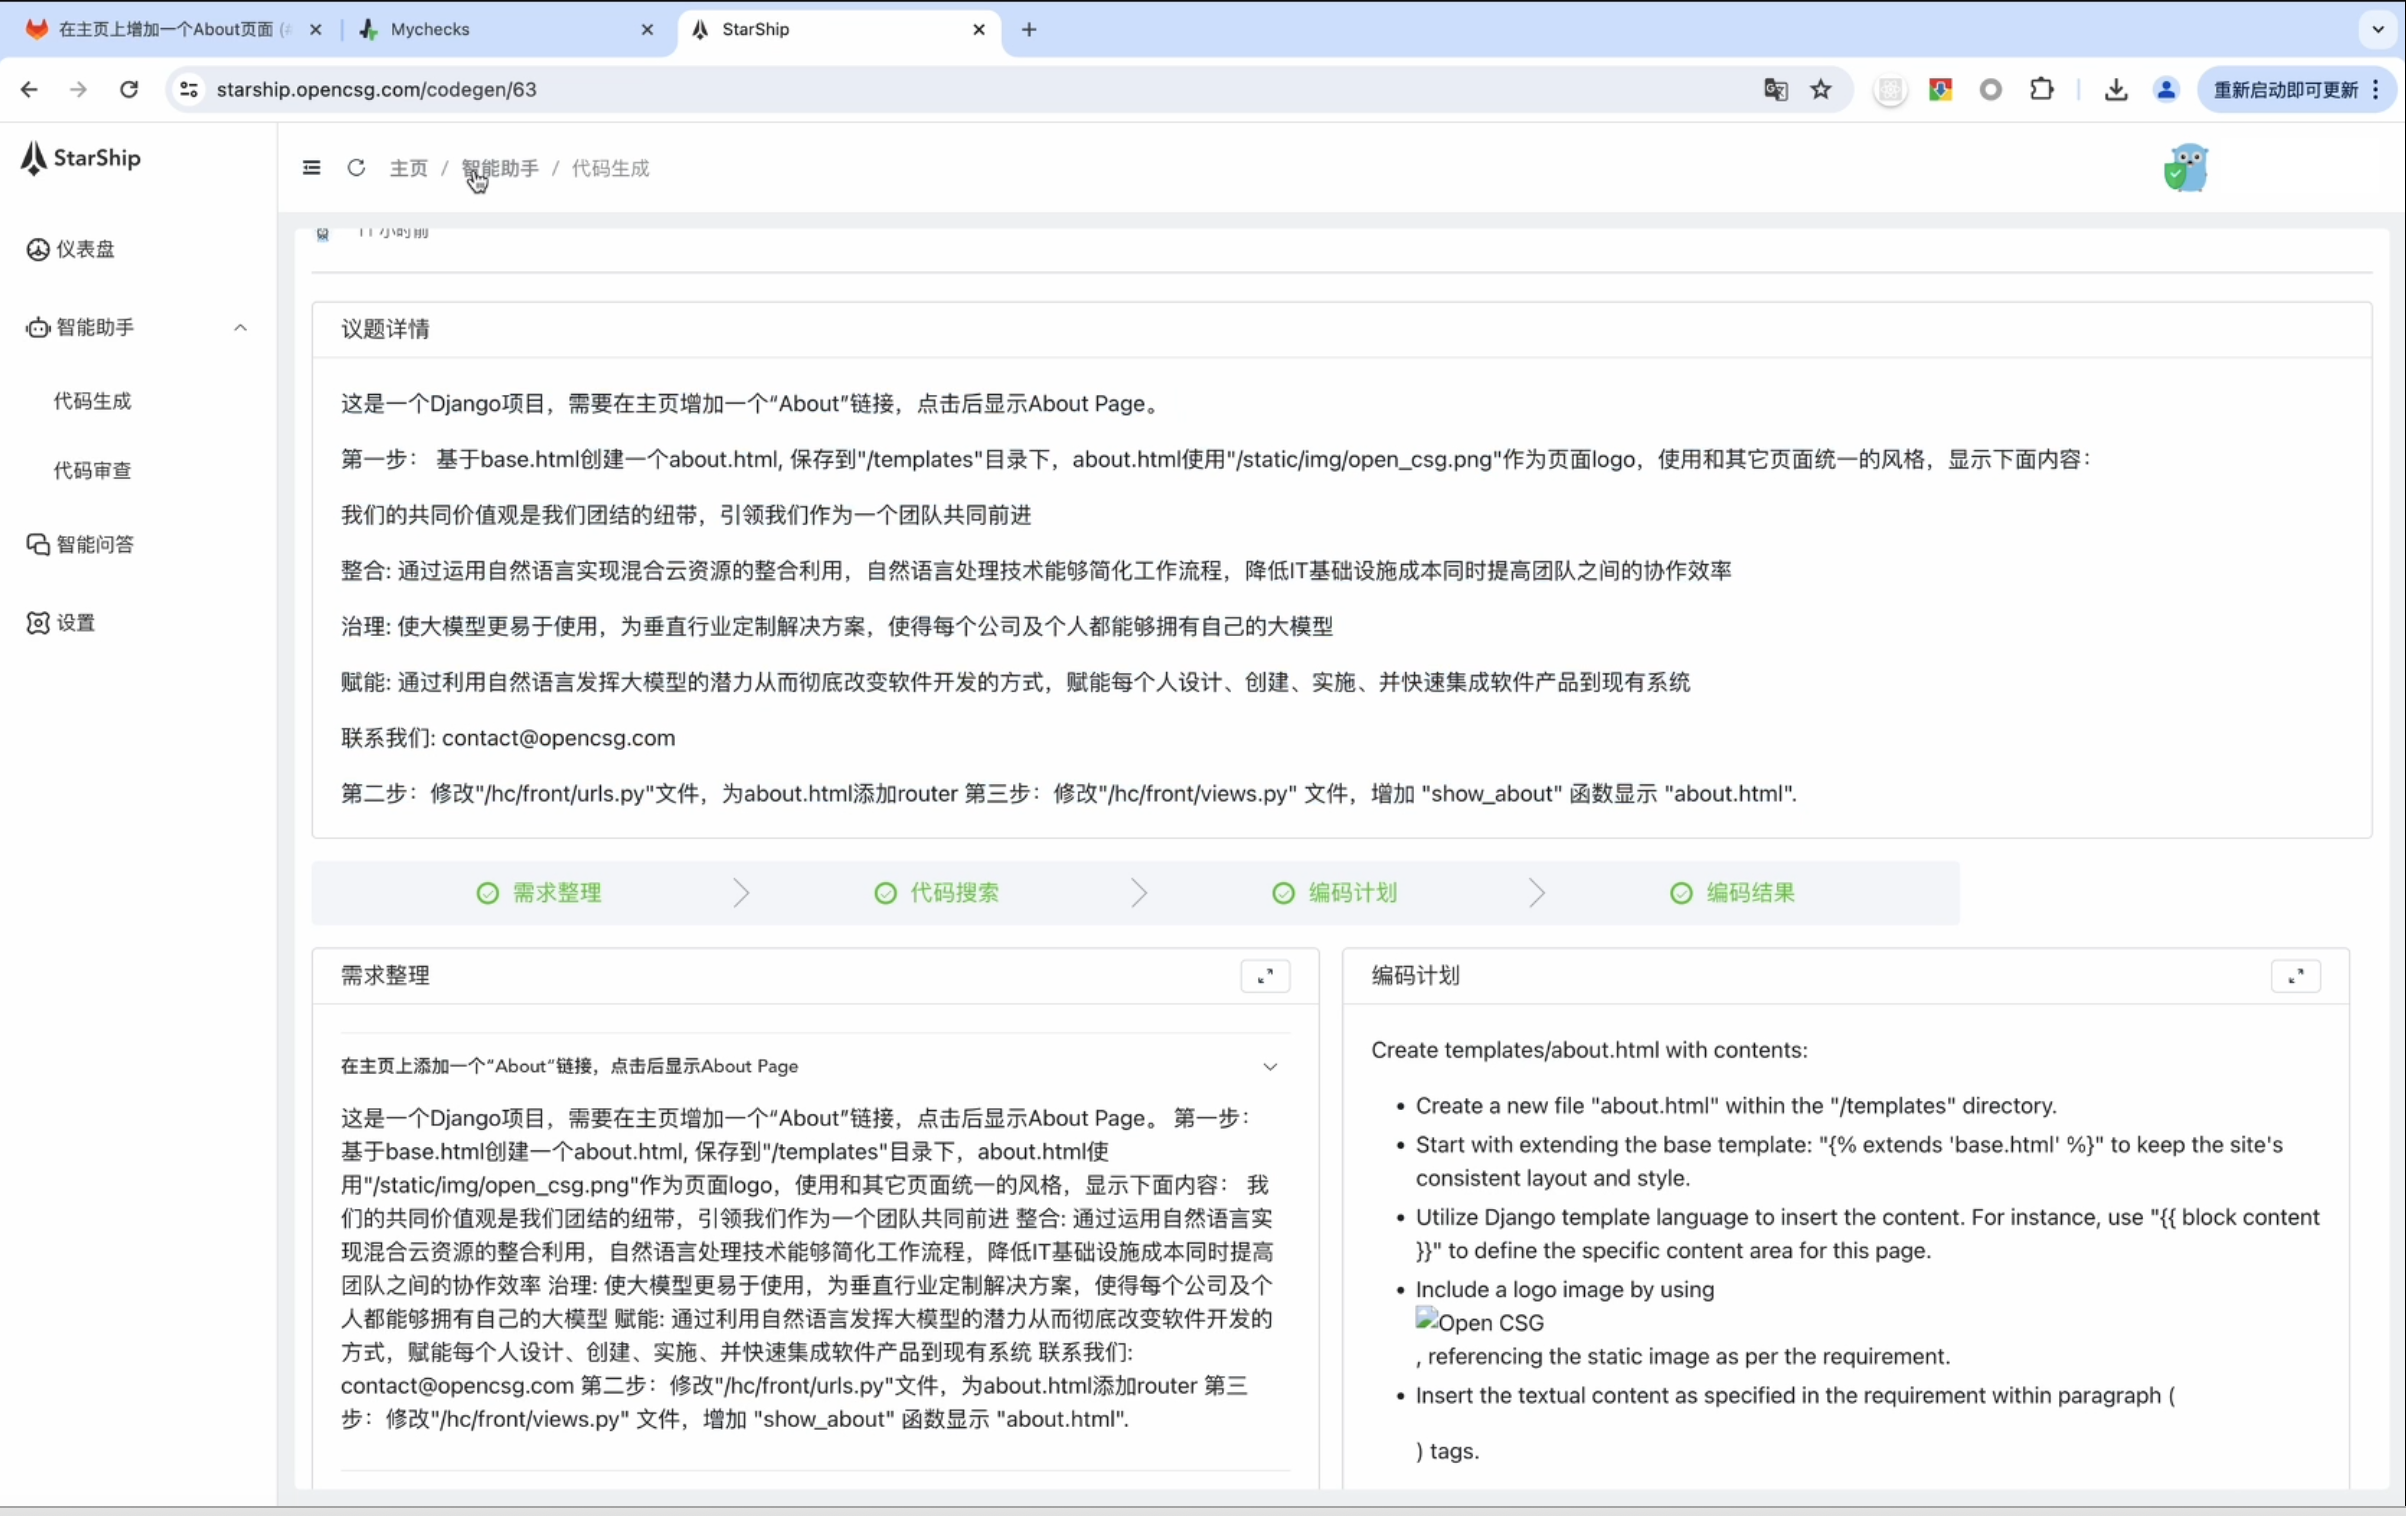The width and height of the screenshot is (2406, 1516).
Task: Click the robot avatar icon top right
Action: (2185, 168)
